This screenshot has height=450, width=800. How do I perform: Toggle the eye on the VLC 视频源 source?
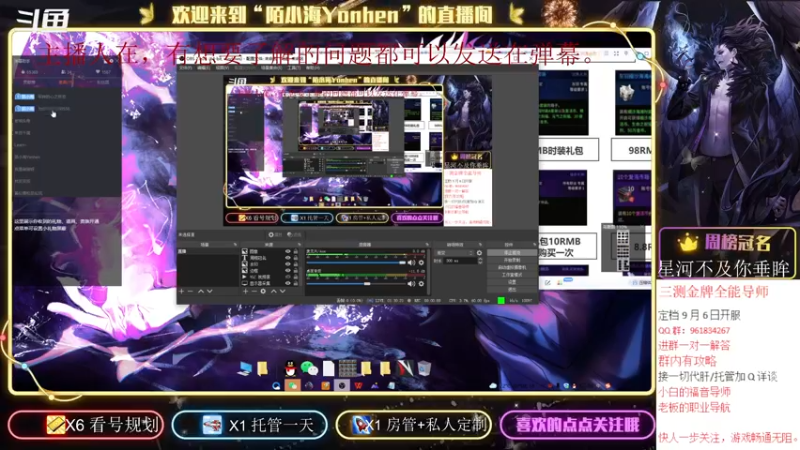[x=288, y=277]
